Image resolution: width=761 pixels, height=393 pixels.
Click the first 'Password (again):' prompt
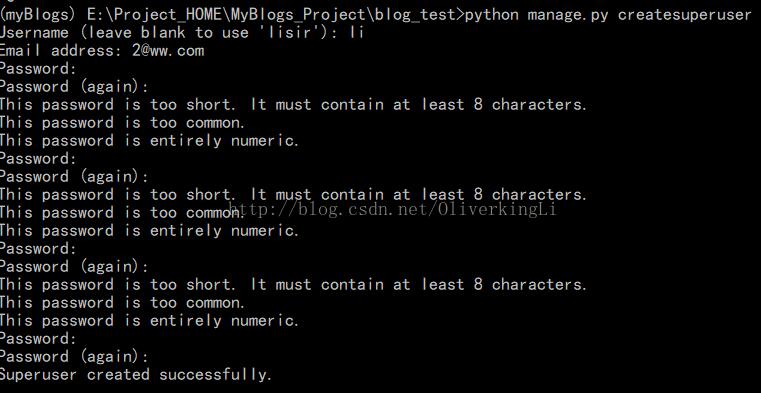pyautogui.click(x=74, y=87)
